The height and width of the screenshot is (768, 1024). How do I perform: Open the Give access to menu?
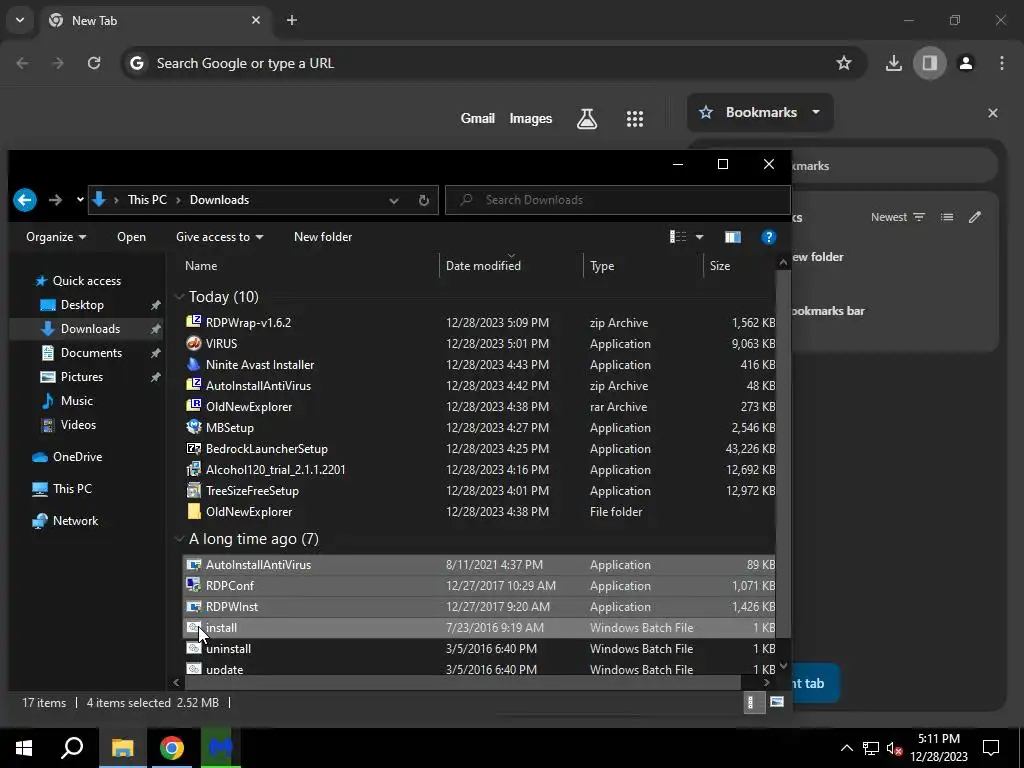coord(219,237)
